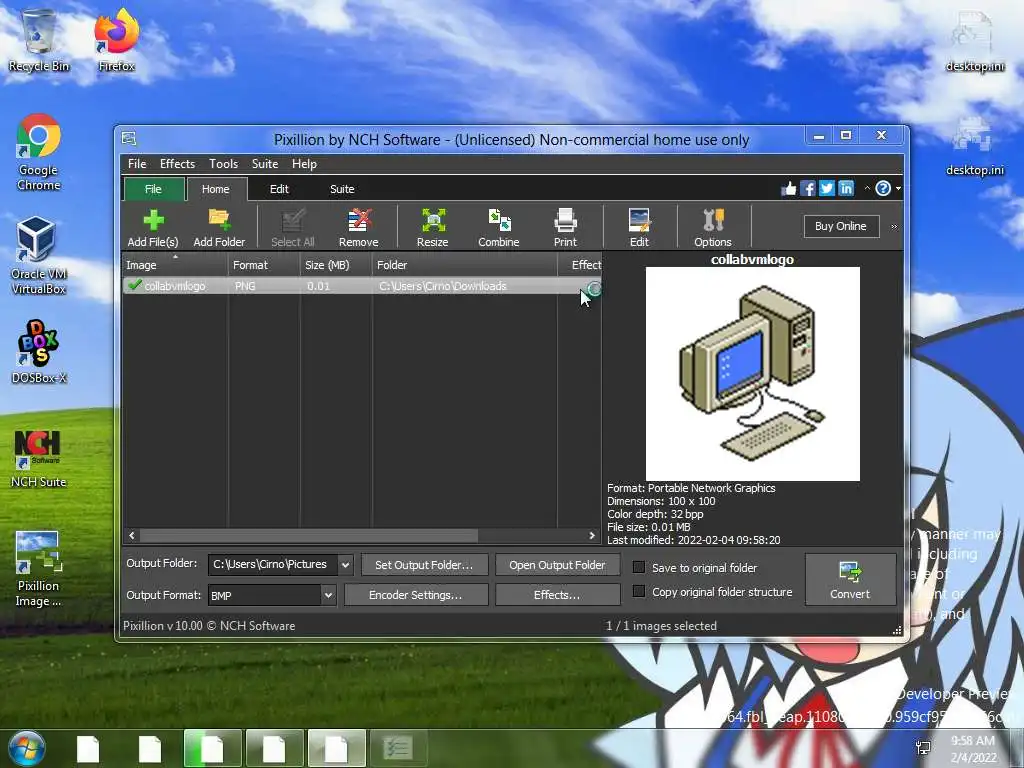Expand the toolbar overflow chevron
This screenshot has width=1024, height=768.
(894, 227)
